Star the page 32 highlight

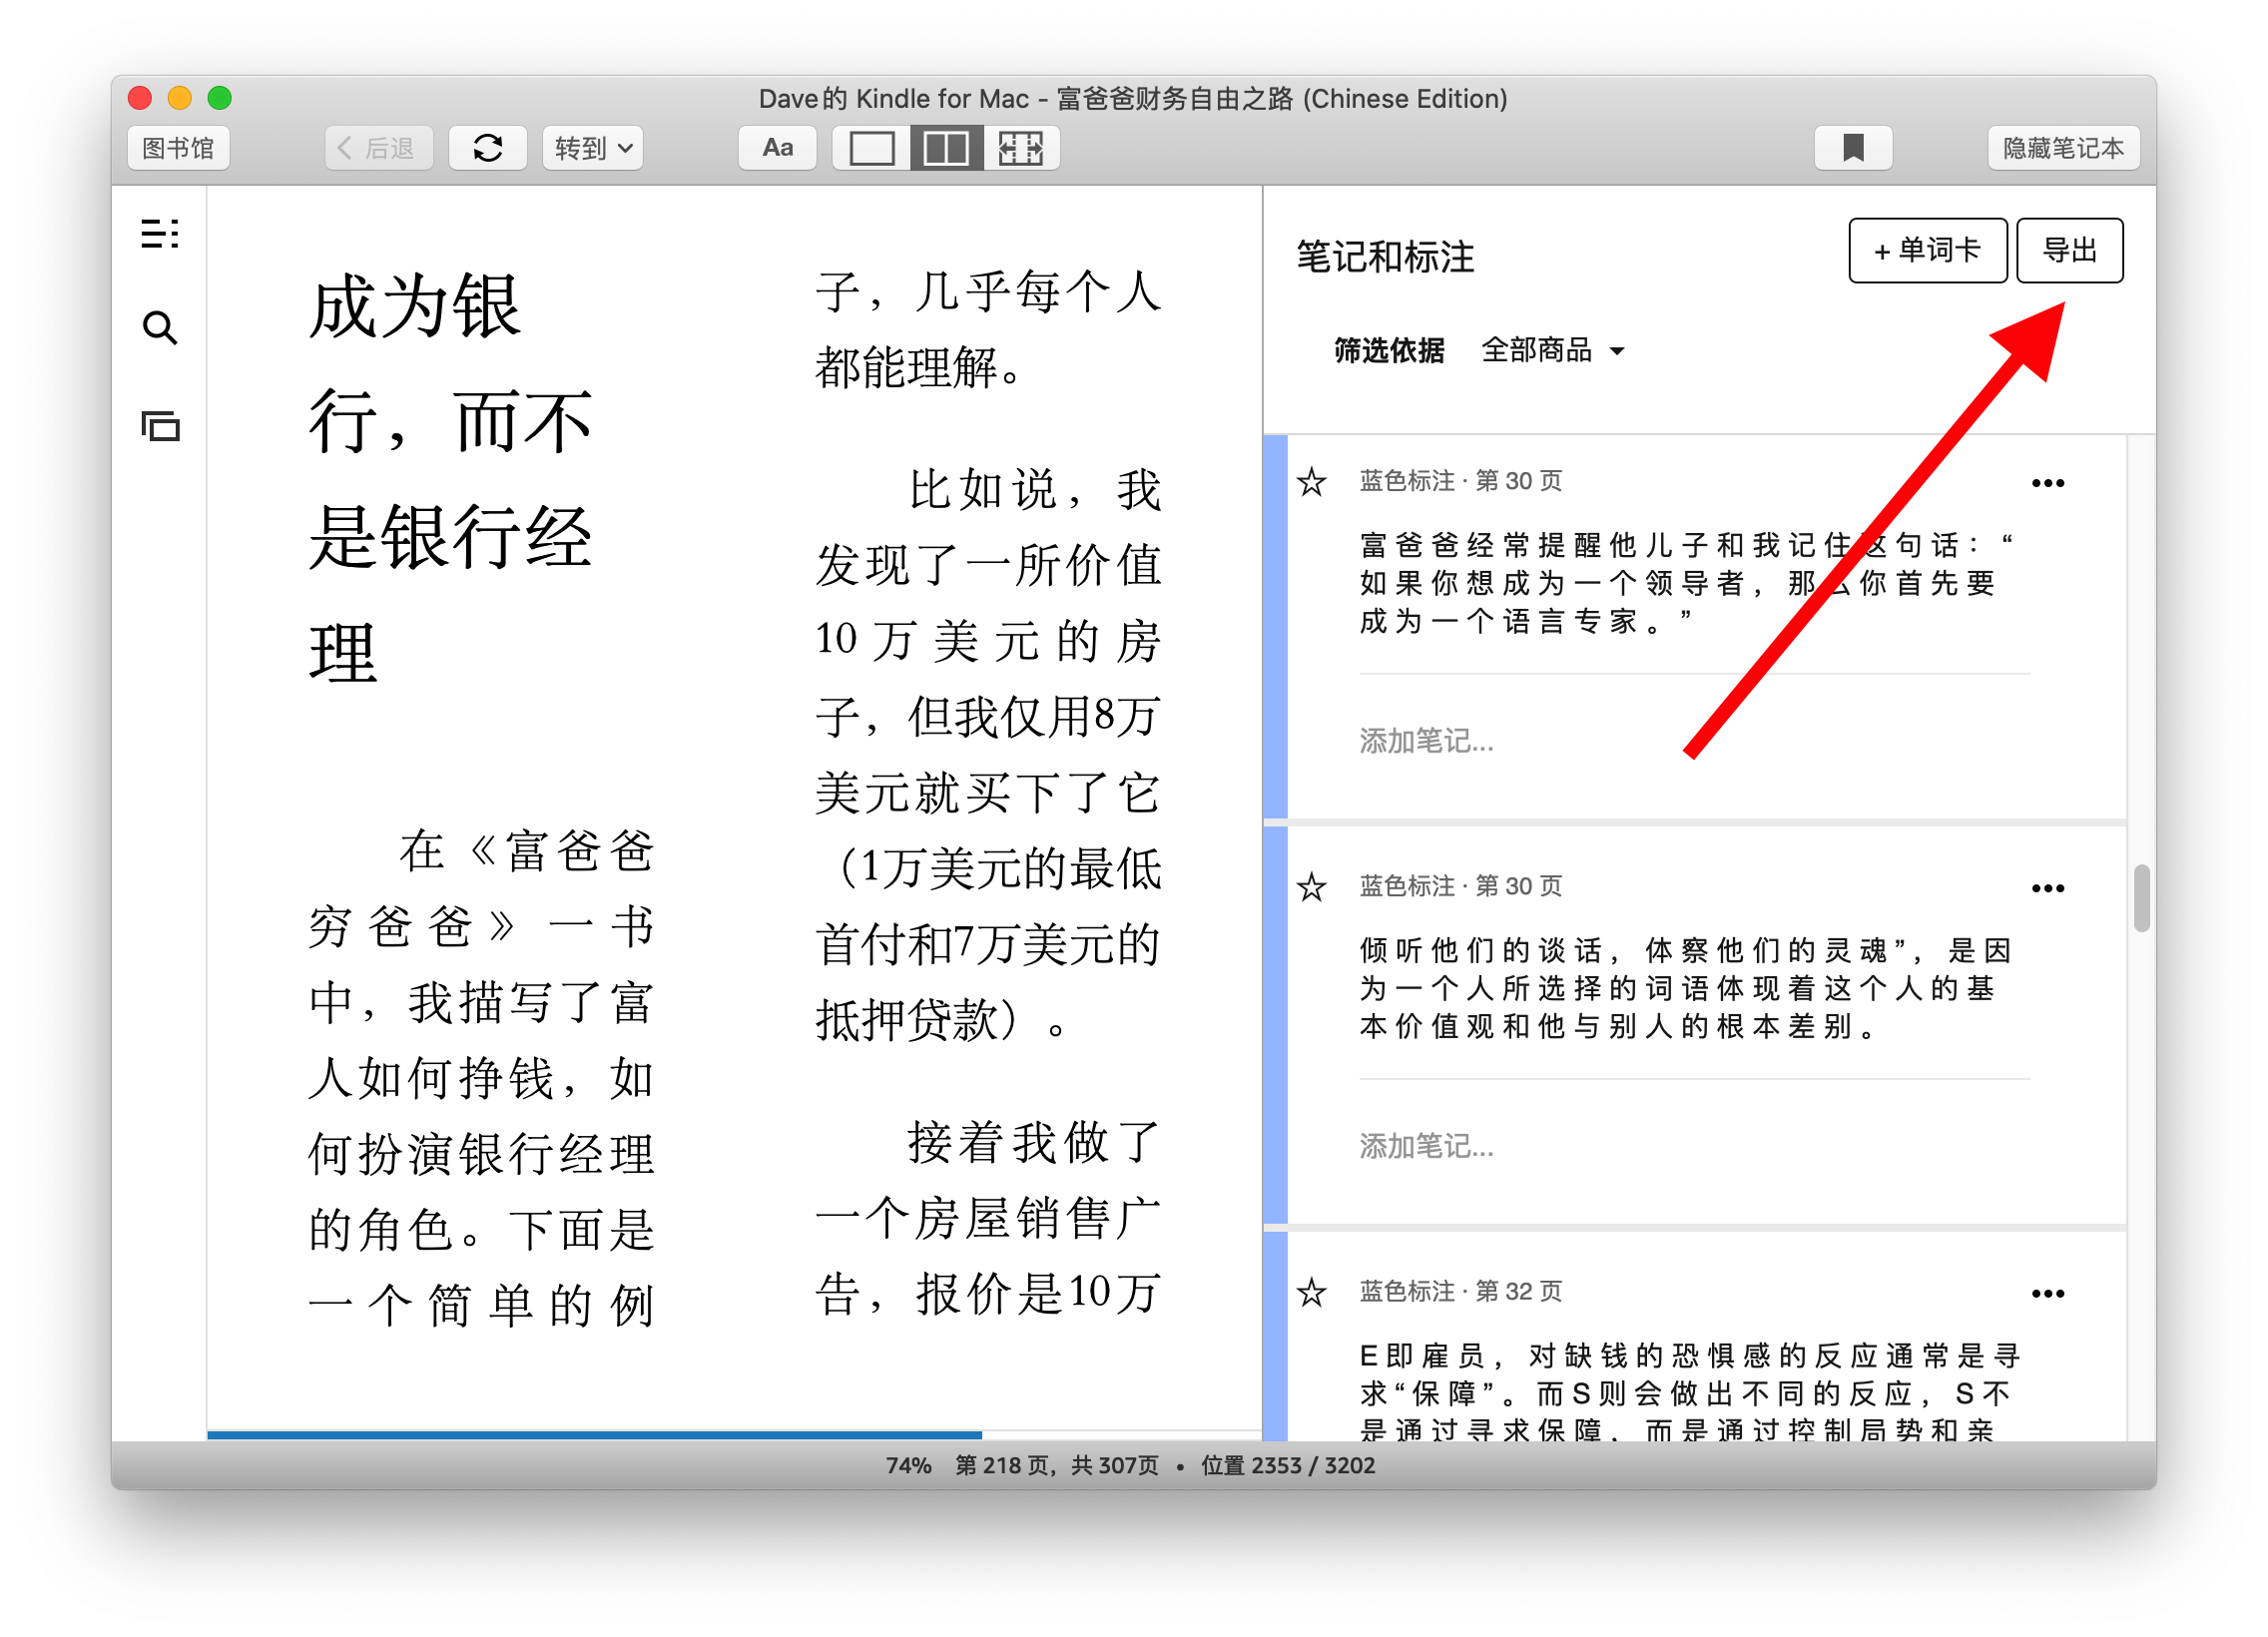click(x=1311, y=1292)
